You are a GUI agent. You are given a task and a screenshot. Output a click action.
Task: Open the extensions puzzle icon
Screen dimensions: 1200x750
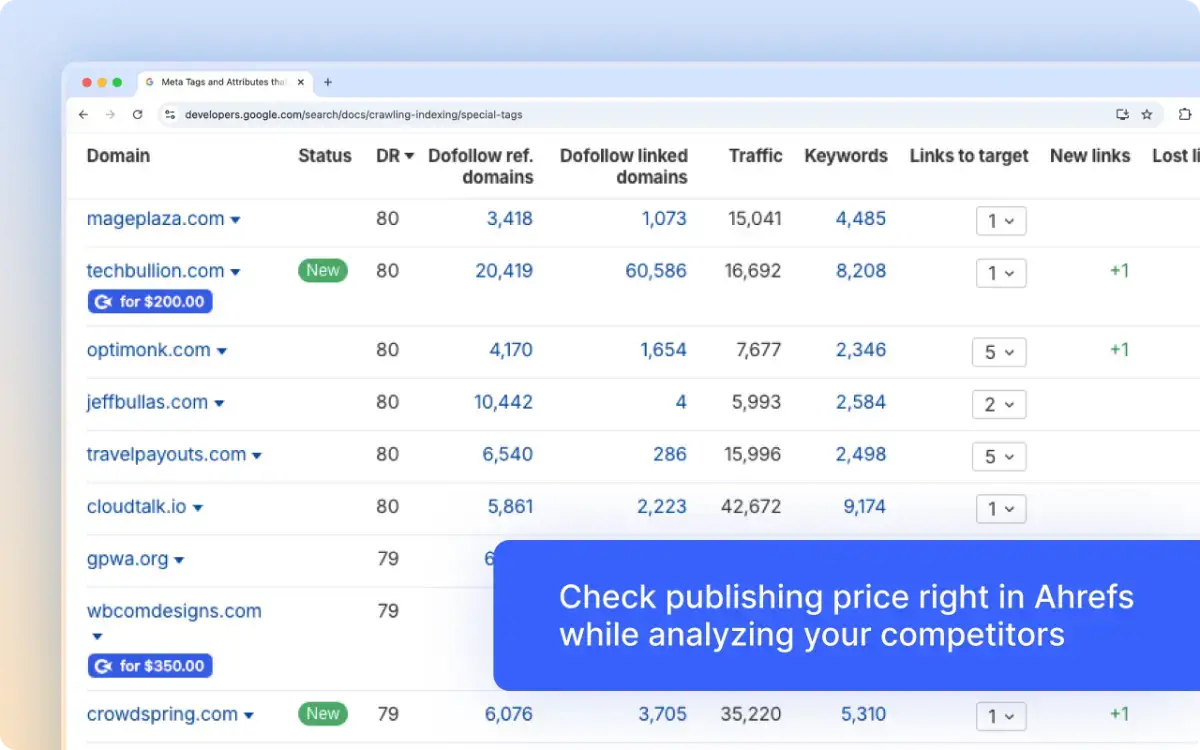tap(1185, 115)
